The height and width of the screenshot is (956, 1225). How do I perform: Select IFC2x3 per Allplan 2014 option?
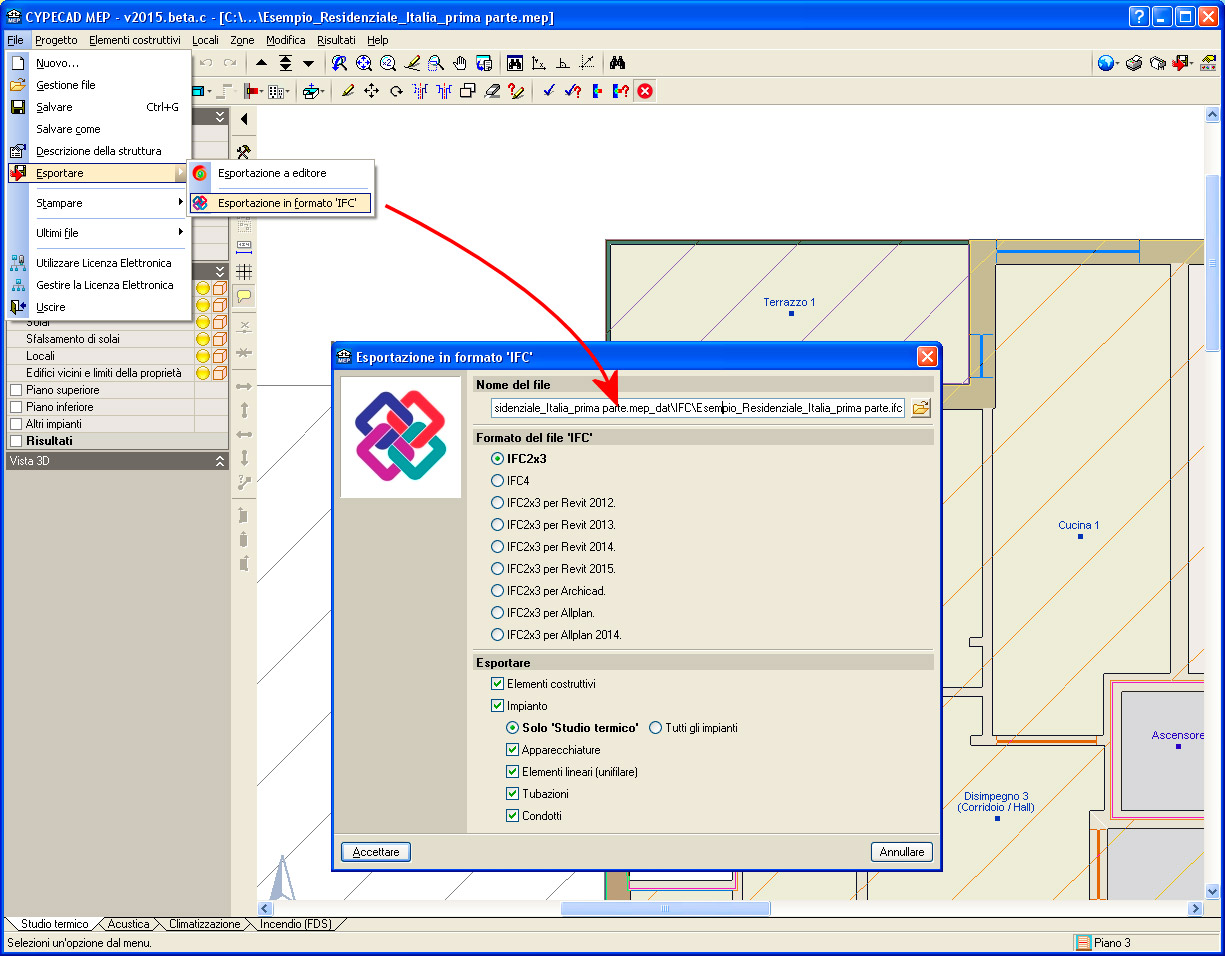pyautogui.click(x=497, y=635)
